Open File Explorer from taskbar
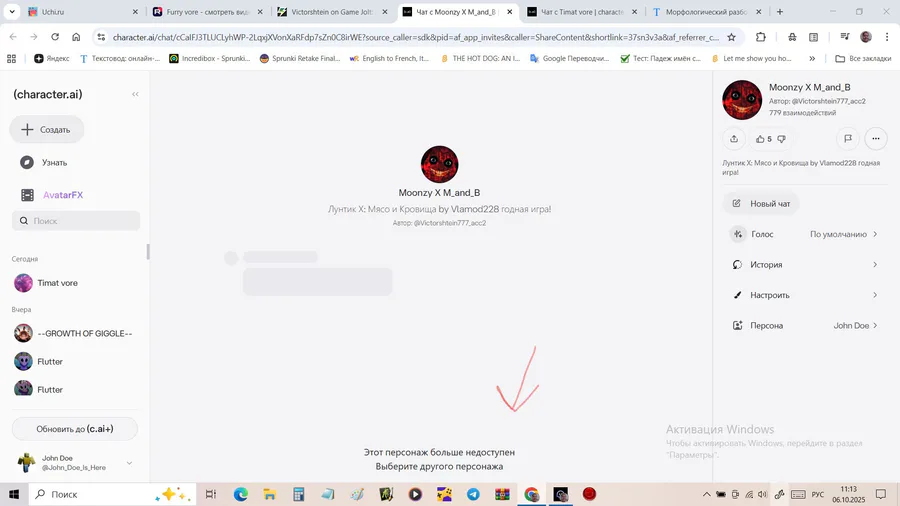The width and height of the screenshot is (900, 506). click(x=269, y=494)
